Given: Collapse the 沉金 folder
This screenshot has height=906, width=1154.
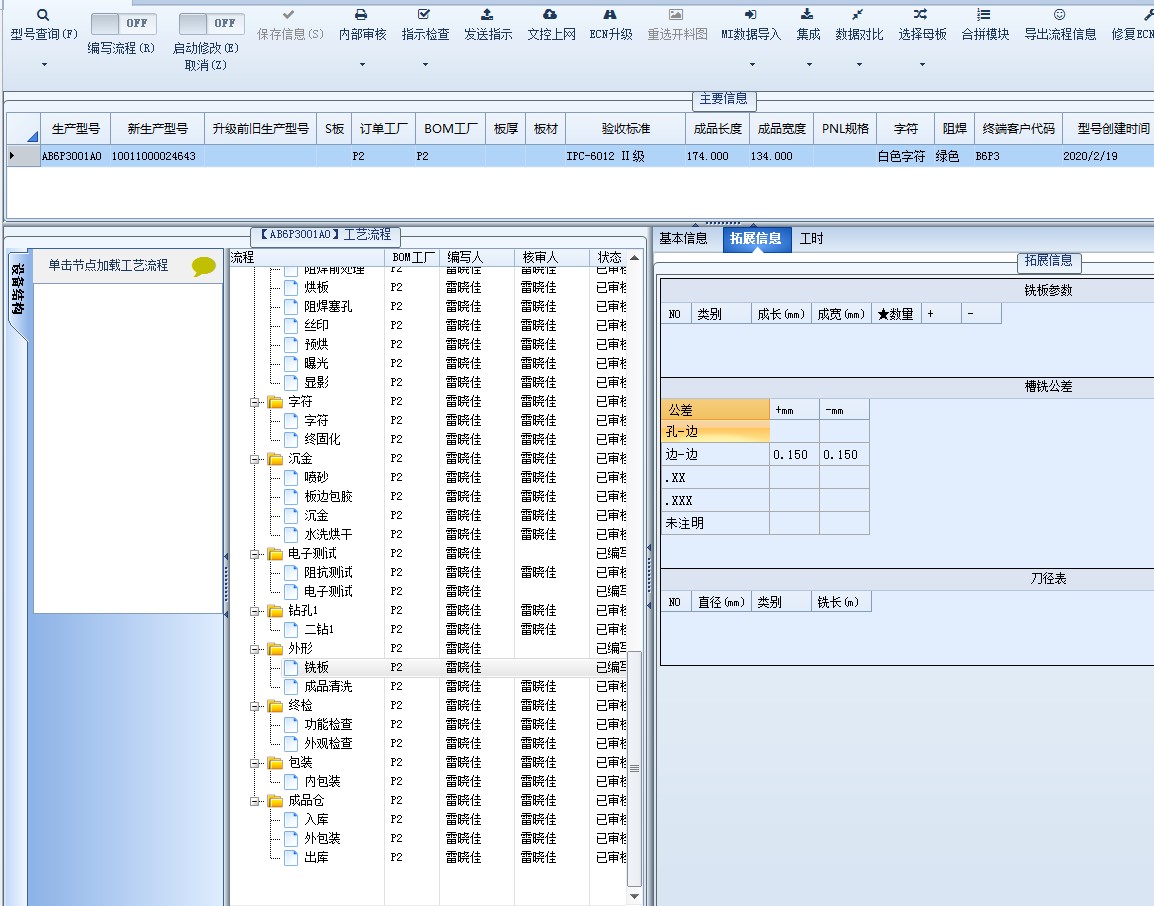Looking at the screenshot, I should click(x=255, y=459).
